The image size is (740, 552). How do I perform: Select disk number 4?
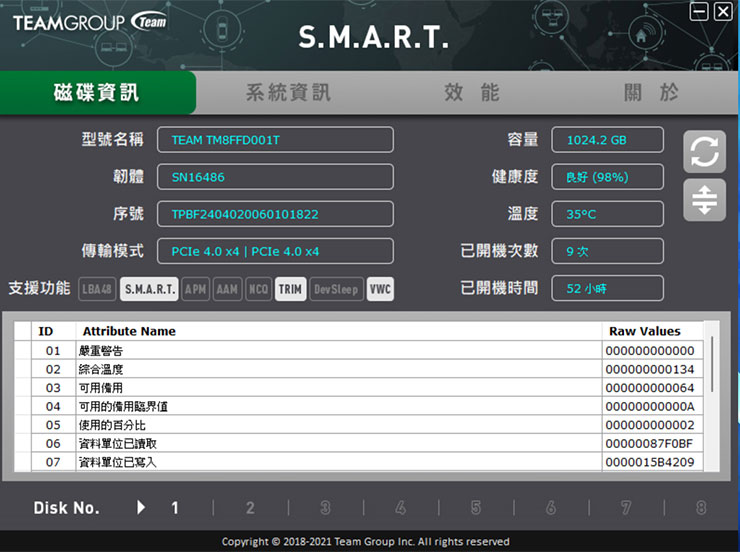point(400,508)
